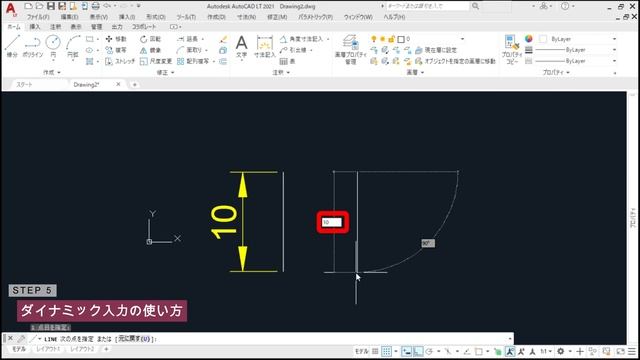
Task: Open the layer name dropdown showing 0
Action: coord(462,39)
